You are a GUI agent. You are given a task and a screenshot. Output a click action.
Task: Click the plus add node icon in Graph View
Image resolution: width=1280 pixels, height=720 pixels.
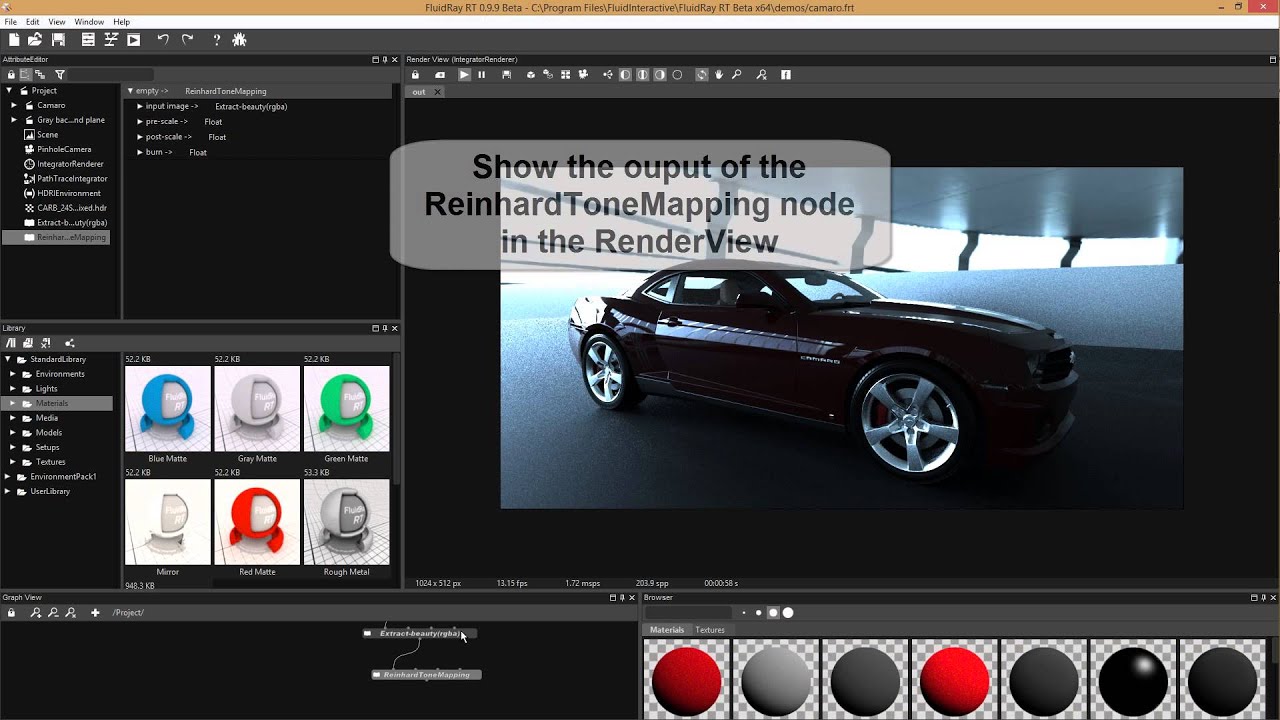point(95,613)
